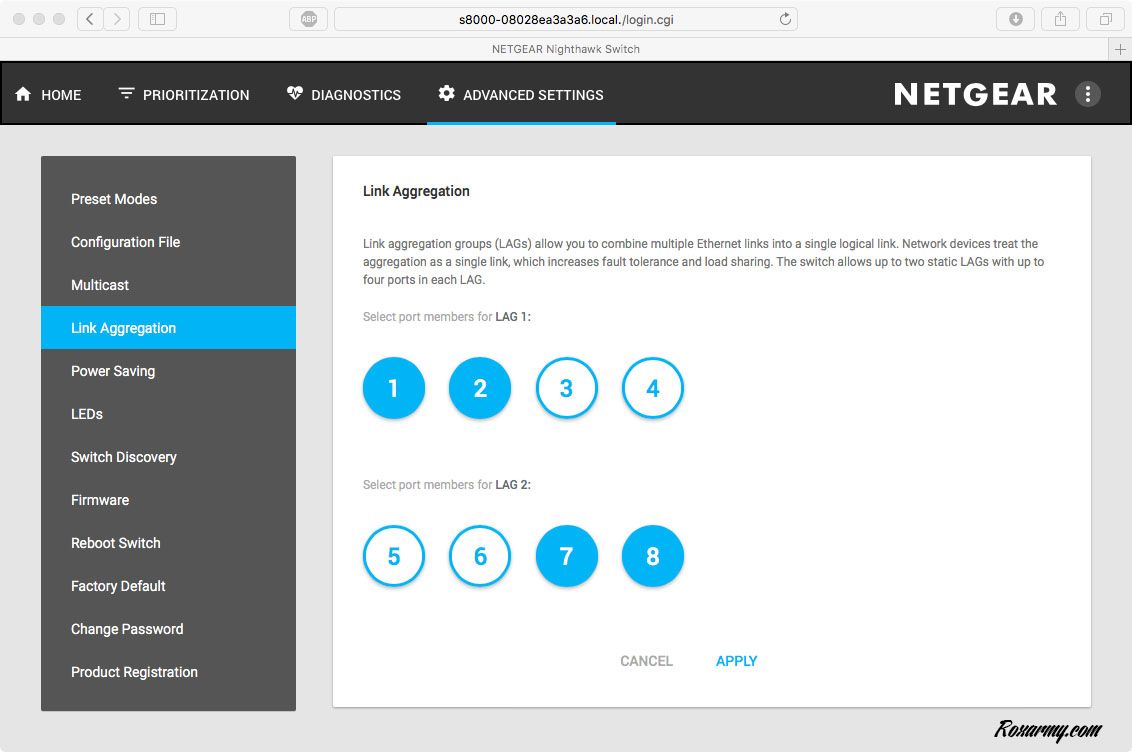Click the Home house icon
Viewport: 1132px width, 752px height.
pyautogui.click(x=23, y=94)
